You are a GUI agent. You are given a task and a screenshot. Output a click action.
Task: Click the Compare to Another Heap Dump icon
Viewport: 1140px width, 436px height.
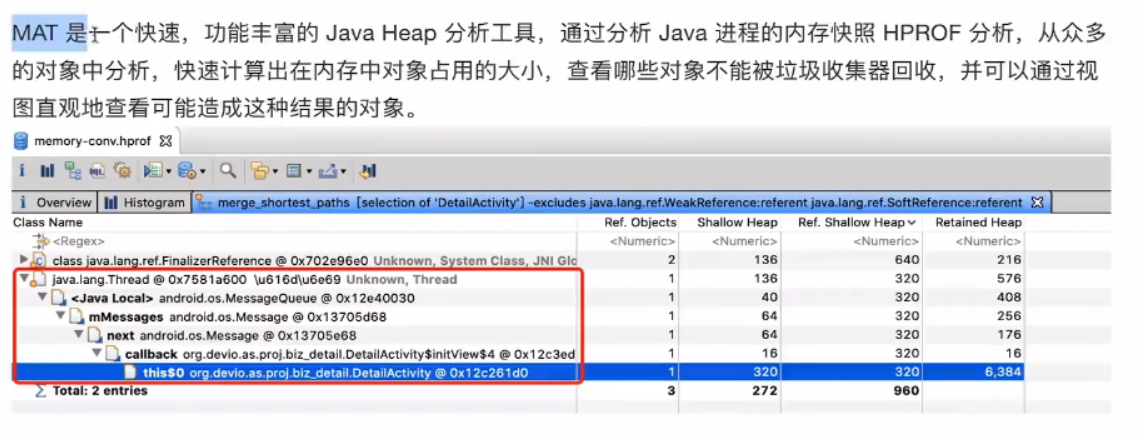368,171
